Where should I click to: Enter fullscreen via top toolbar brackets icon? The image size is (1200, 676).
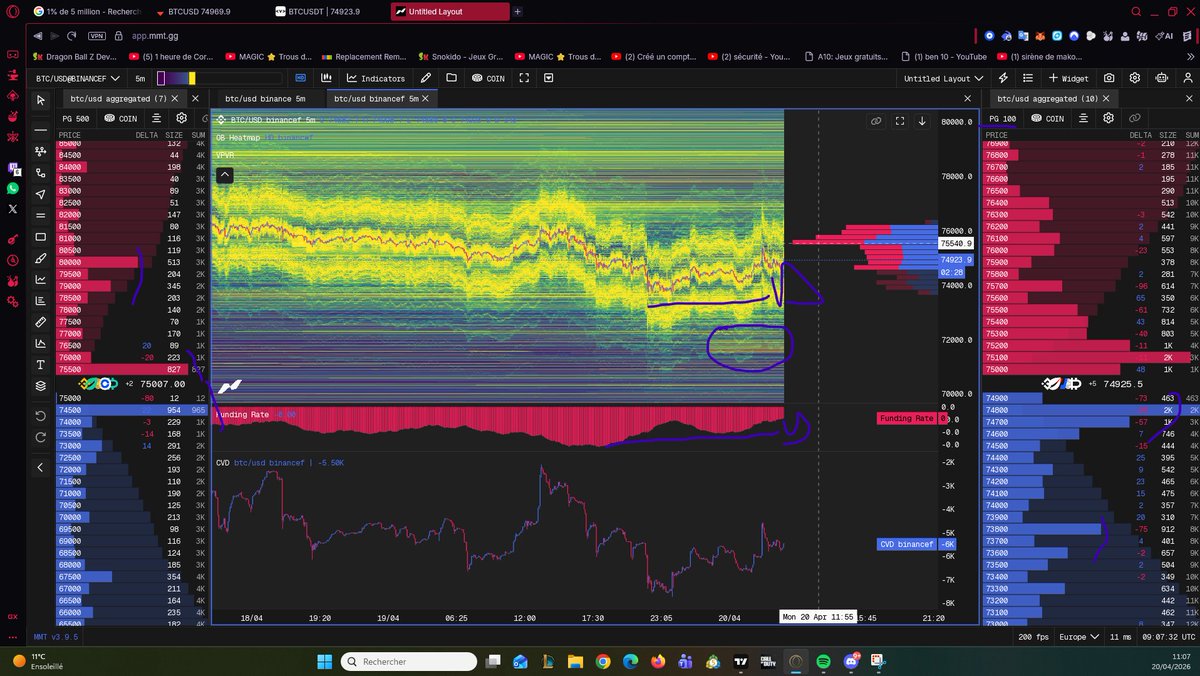click(524, 78)
